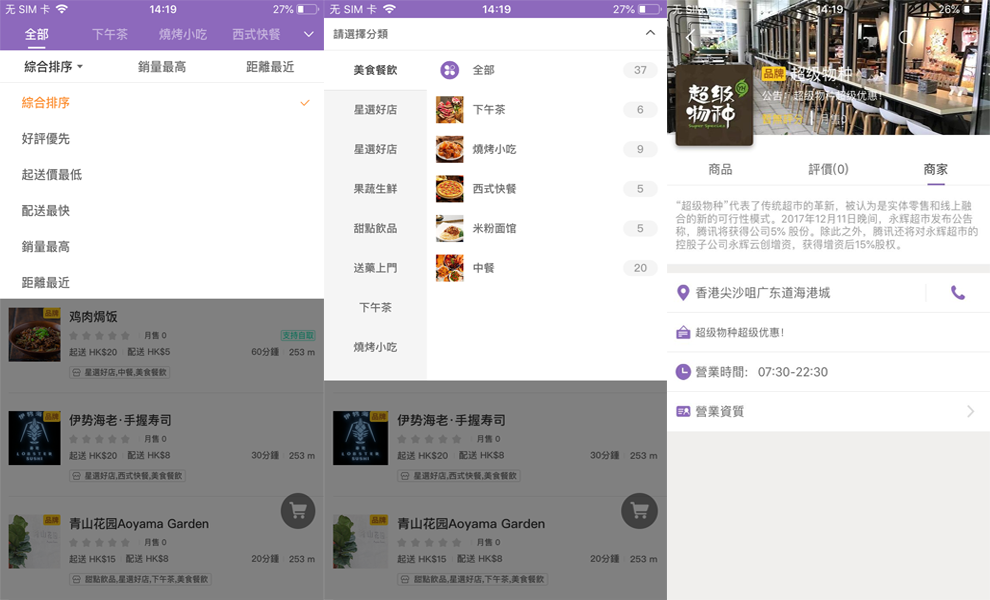This screenshot has width=990, height=600.
Task: Select the 起送價最低 sort option
Action: coord(52,174)
